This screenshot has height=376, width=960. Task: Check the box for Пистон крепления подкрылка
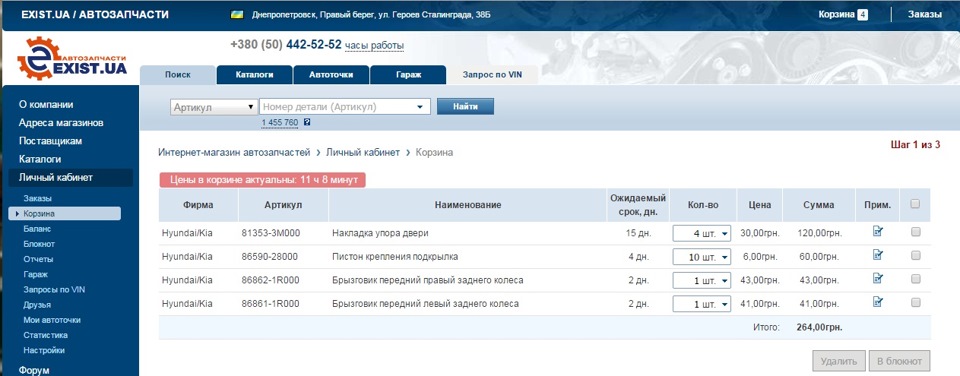(x=915, y=256)
